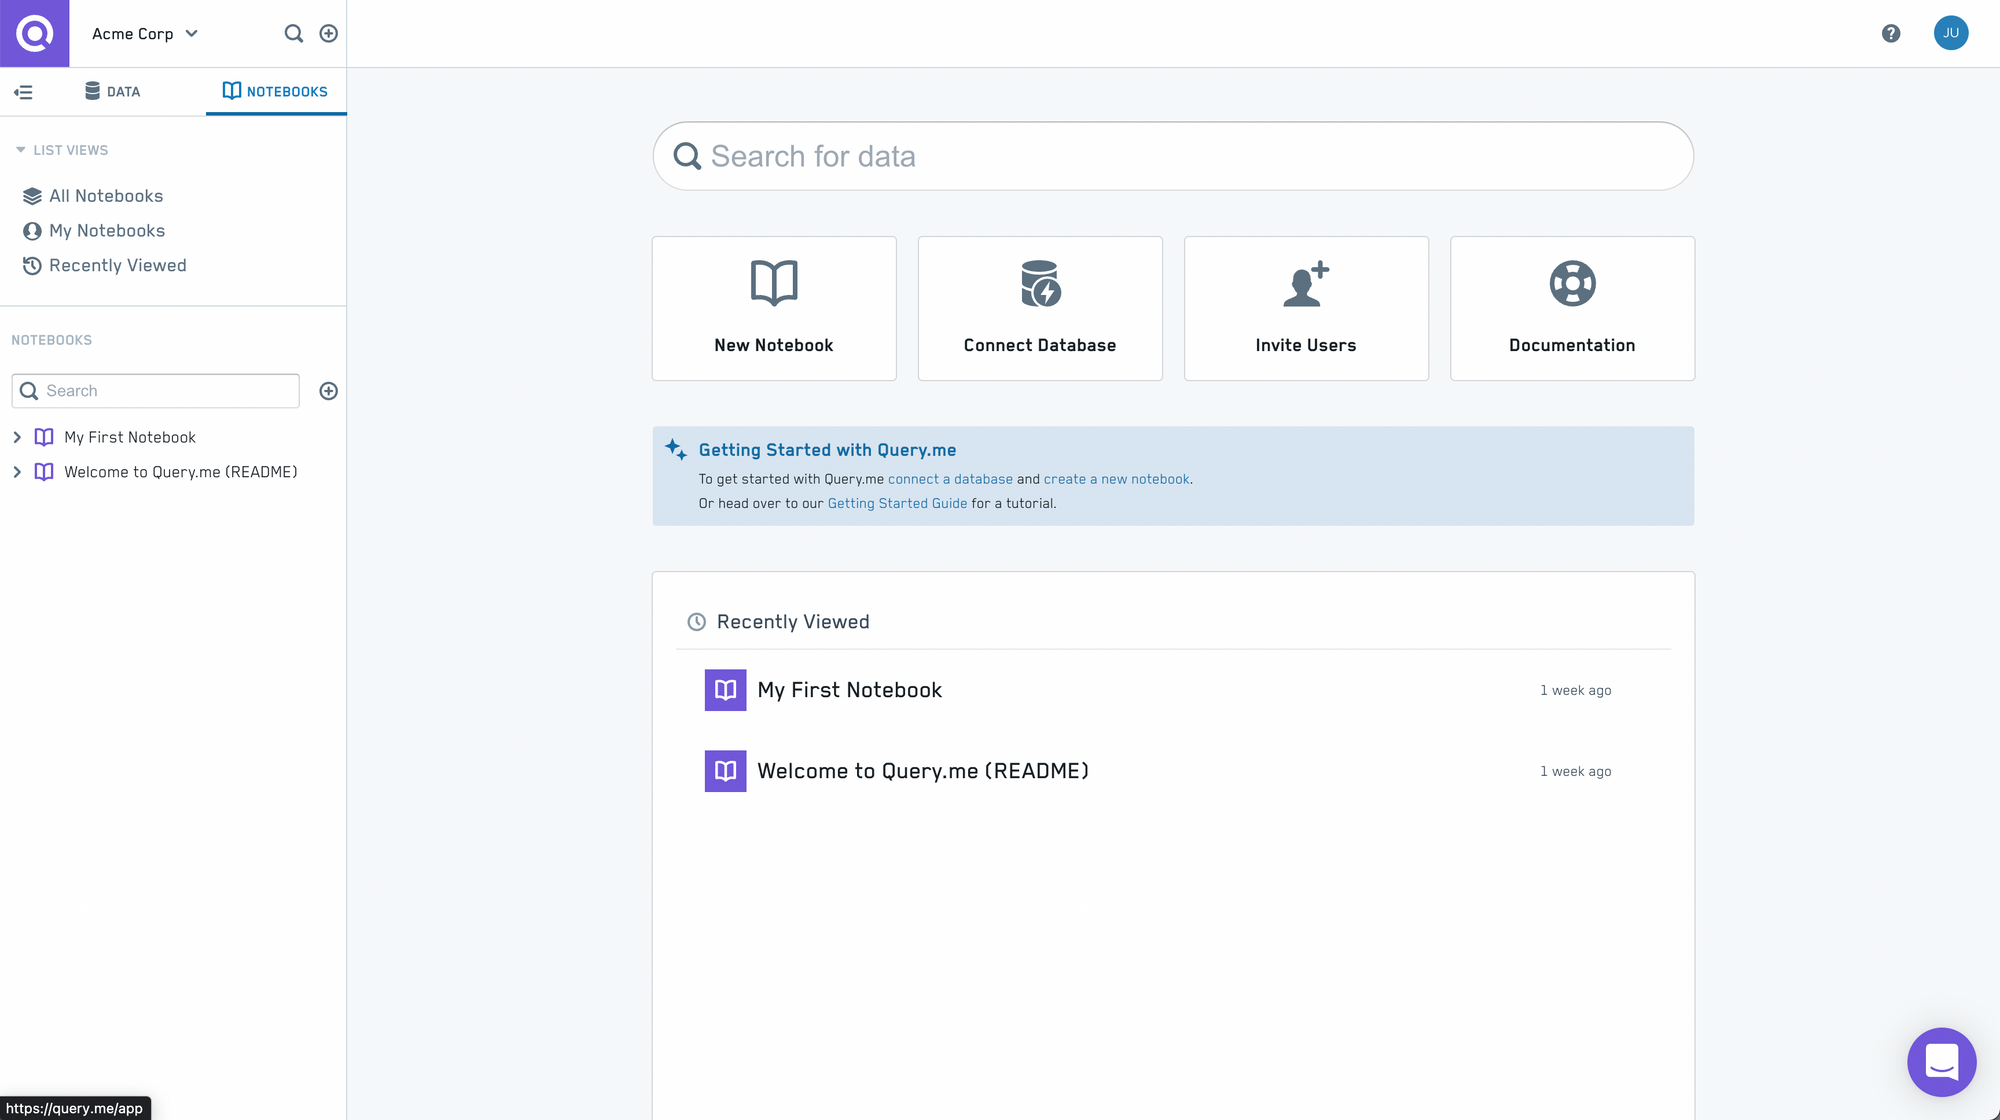Select Welcome to Query.me (README) in sidebar
The height and width of the screenshot is (1120, 2000).
(181, 472)
